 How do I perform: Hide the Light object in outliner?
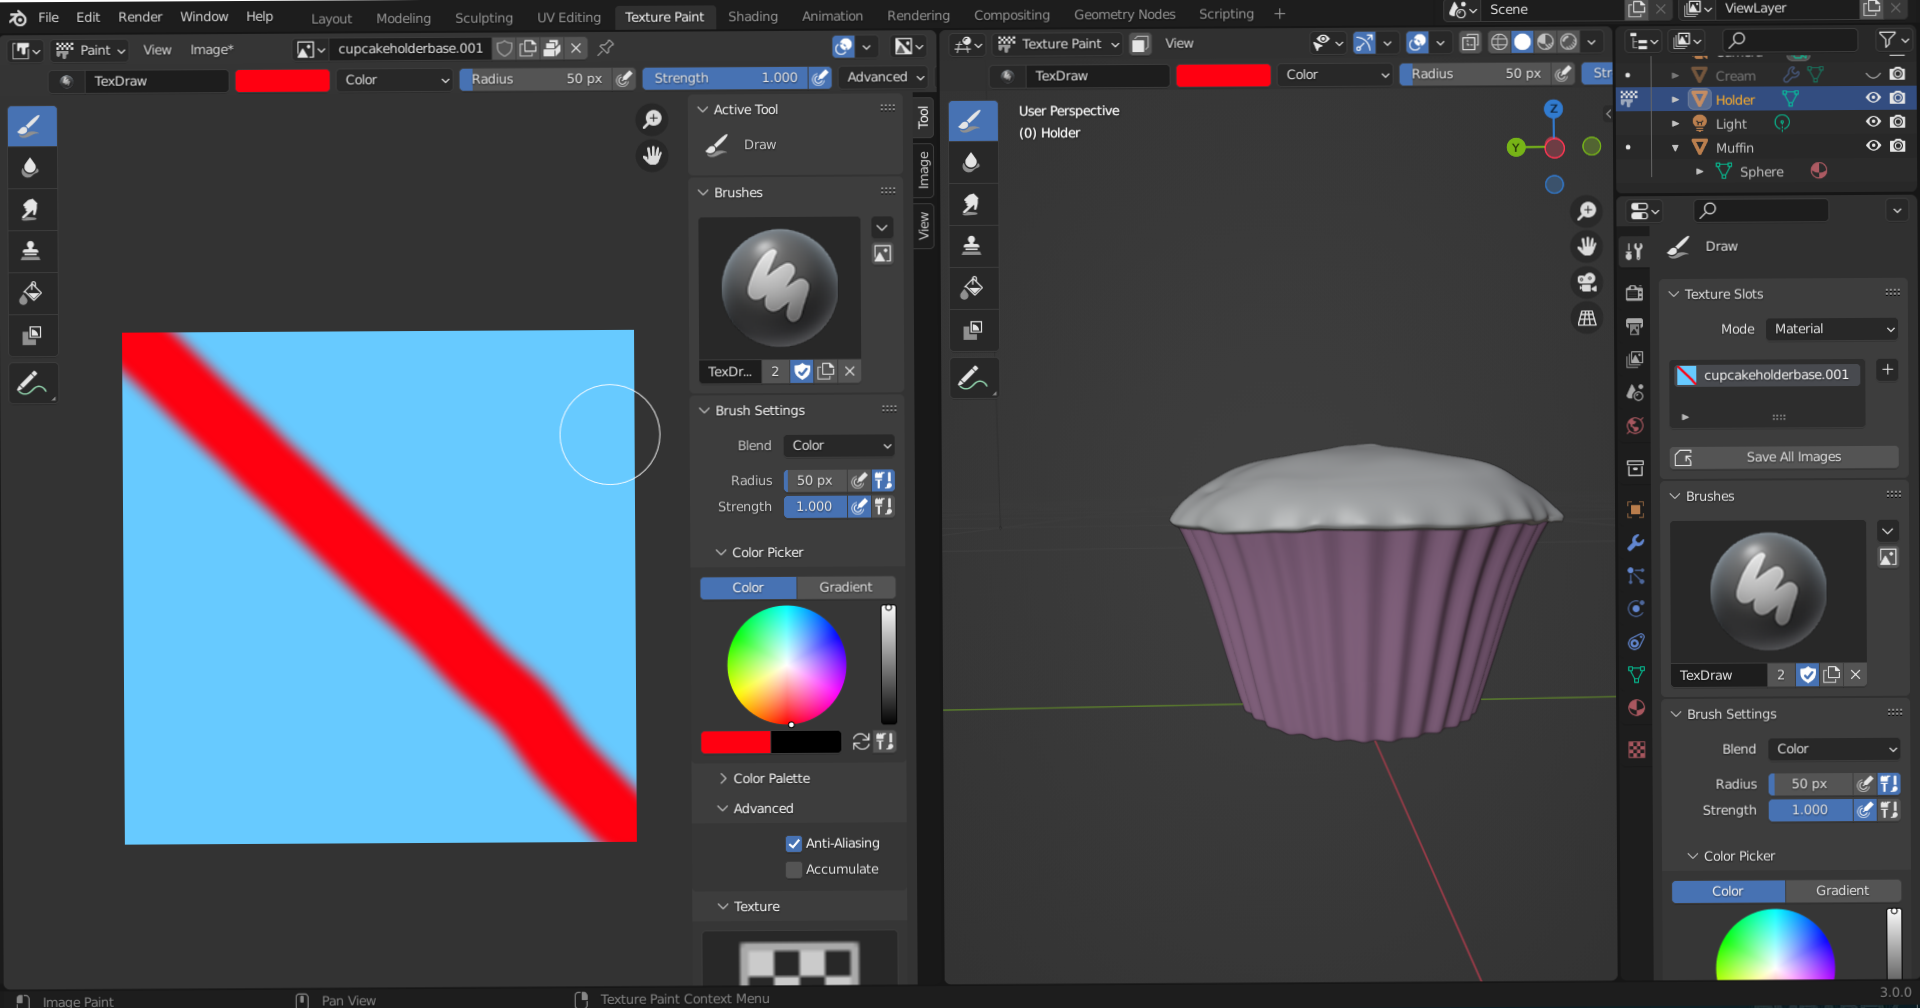point(1873,122)
